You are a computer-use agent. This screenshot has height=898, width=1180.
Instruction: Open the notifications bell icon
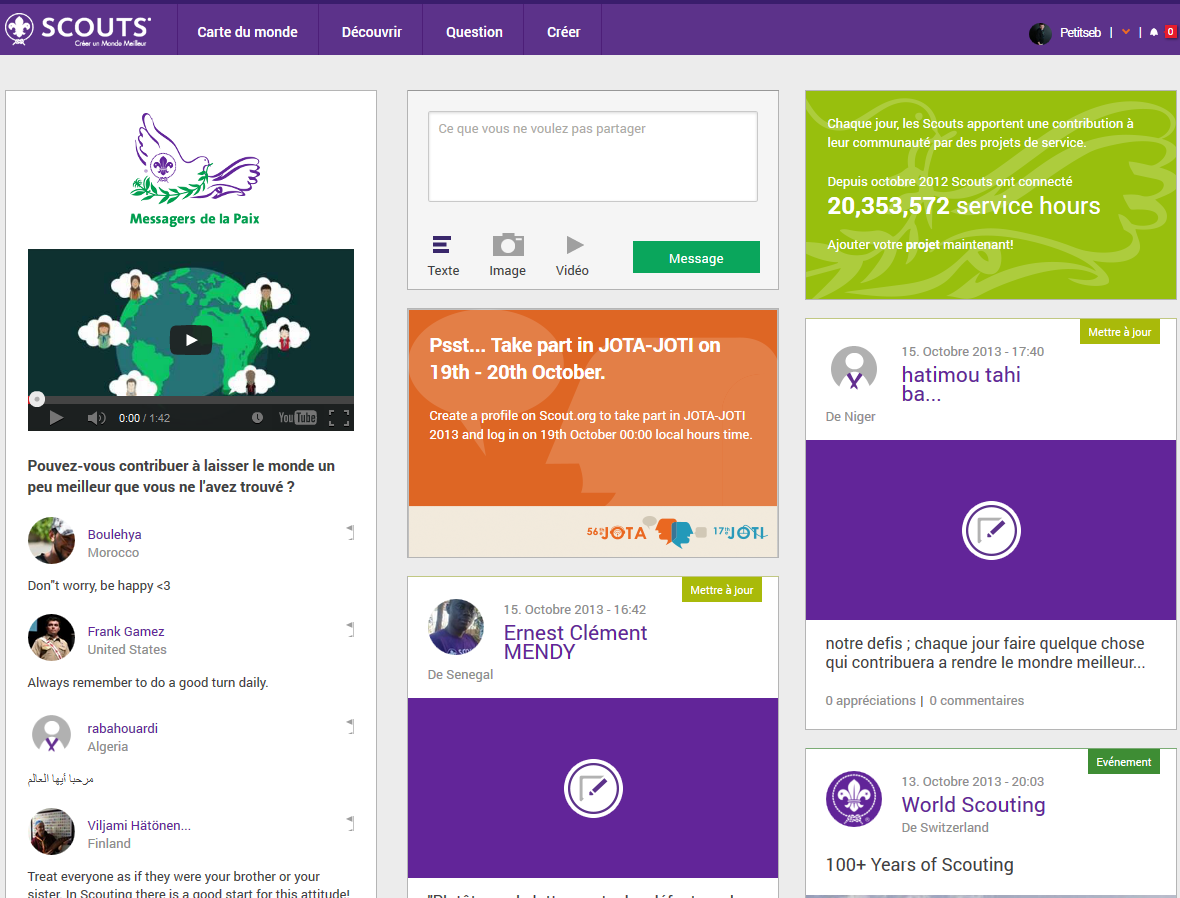(1153, 32)
